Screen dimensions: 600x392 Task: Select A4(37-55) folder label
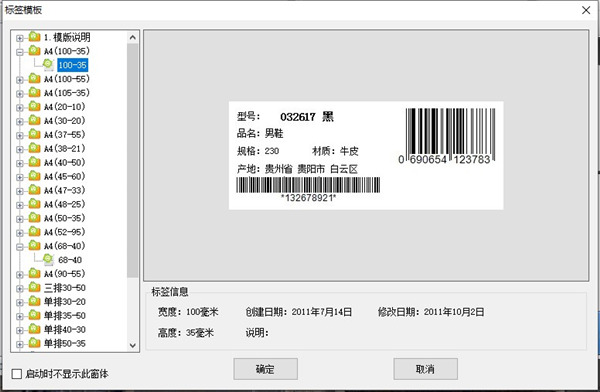(x=64, y=135)
